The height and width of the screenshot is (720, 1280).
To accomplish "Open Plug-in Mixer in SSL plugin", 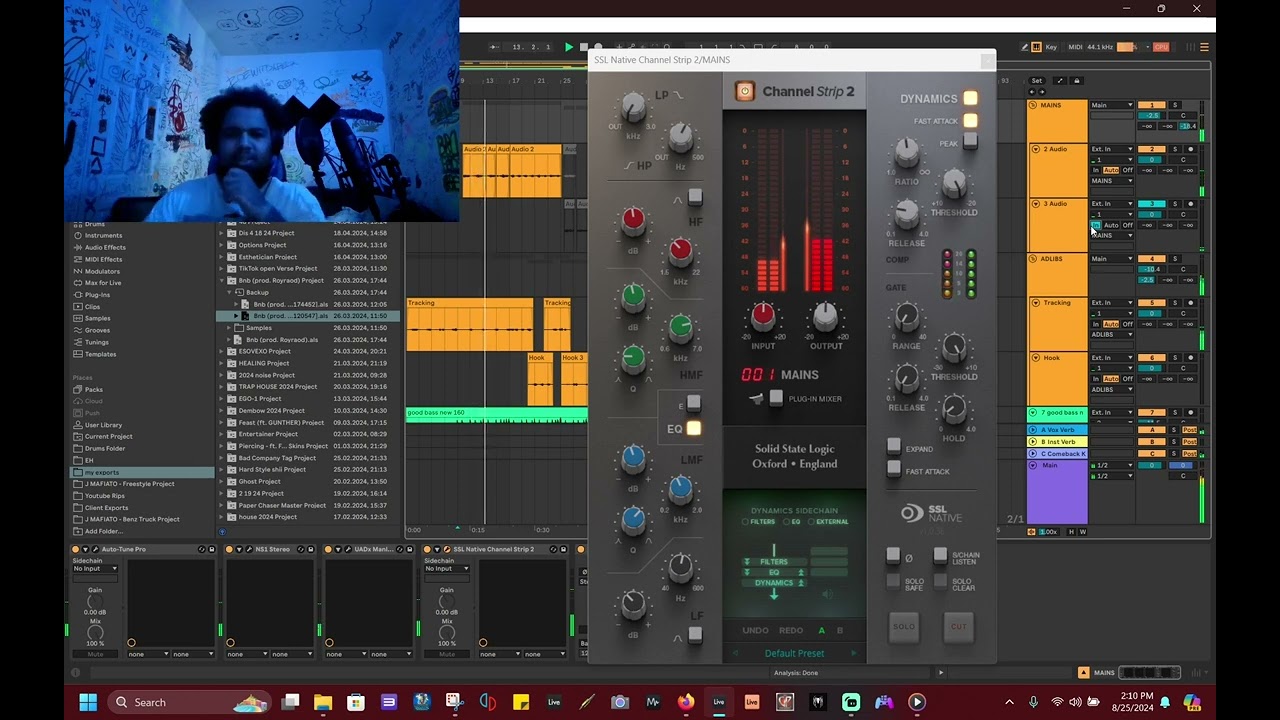I will click(x=775, y=398).
